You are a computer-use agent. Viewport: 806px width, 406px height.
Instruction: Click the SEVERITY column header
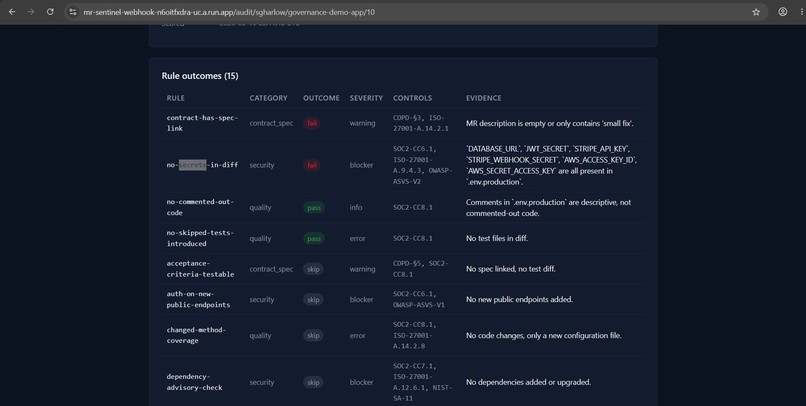[x=366, y=98]
